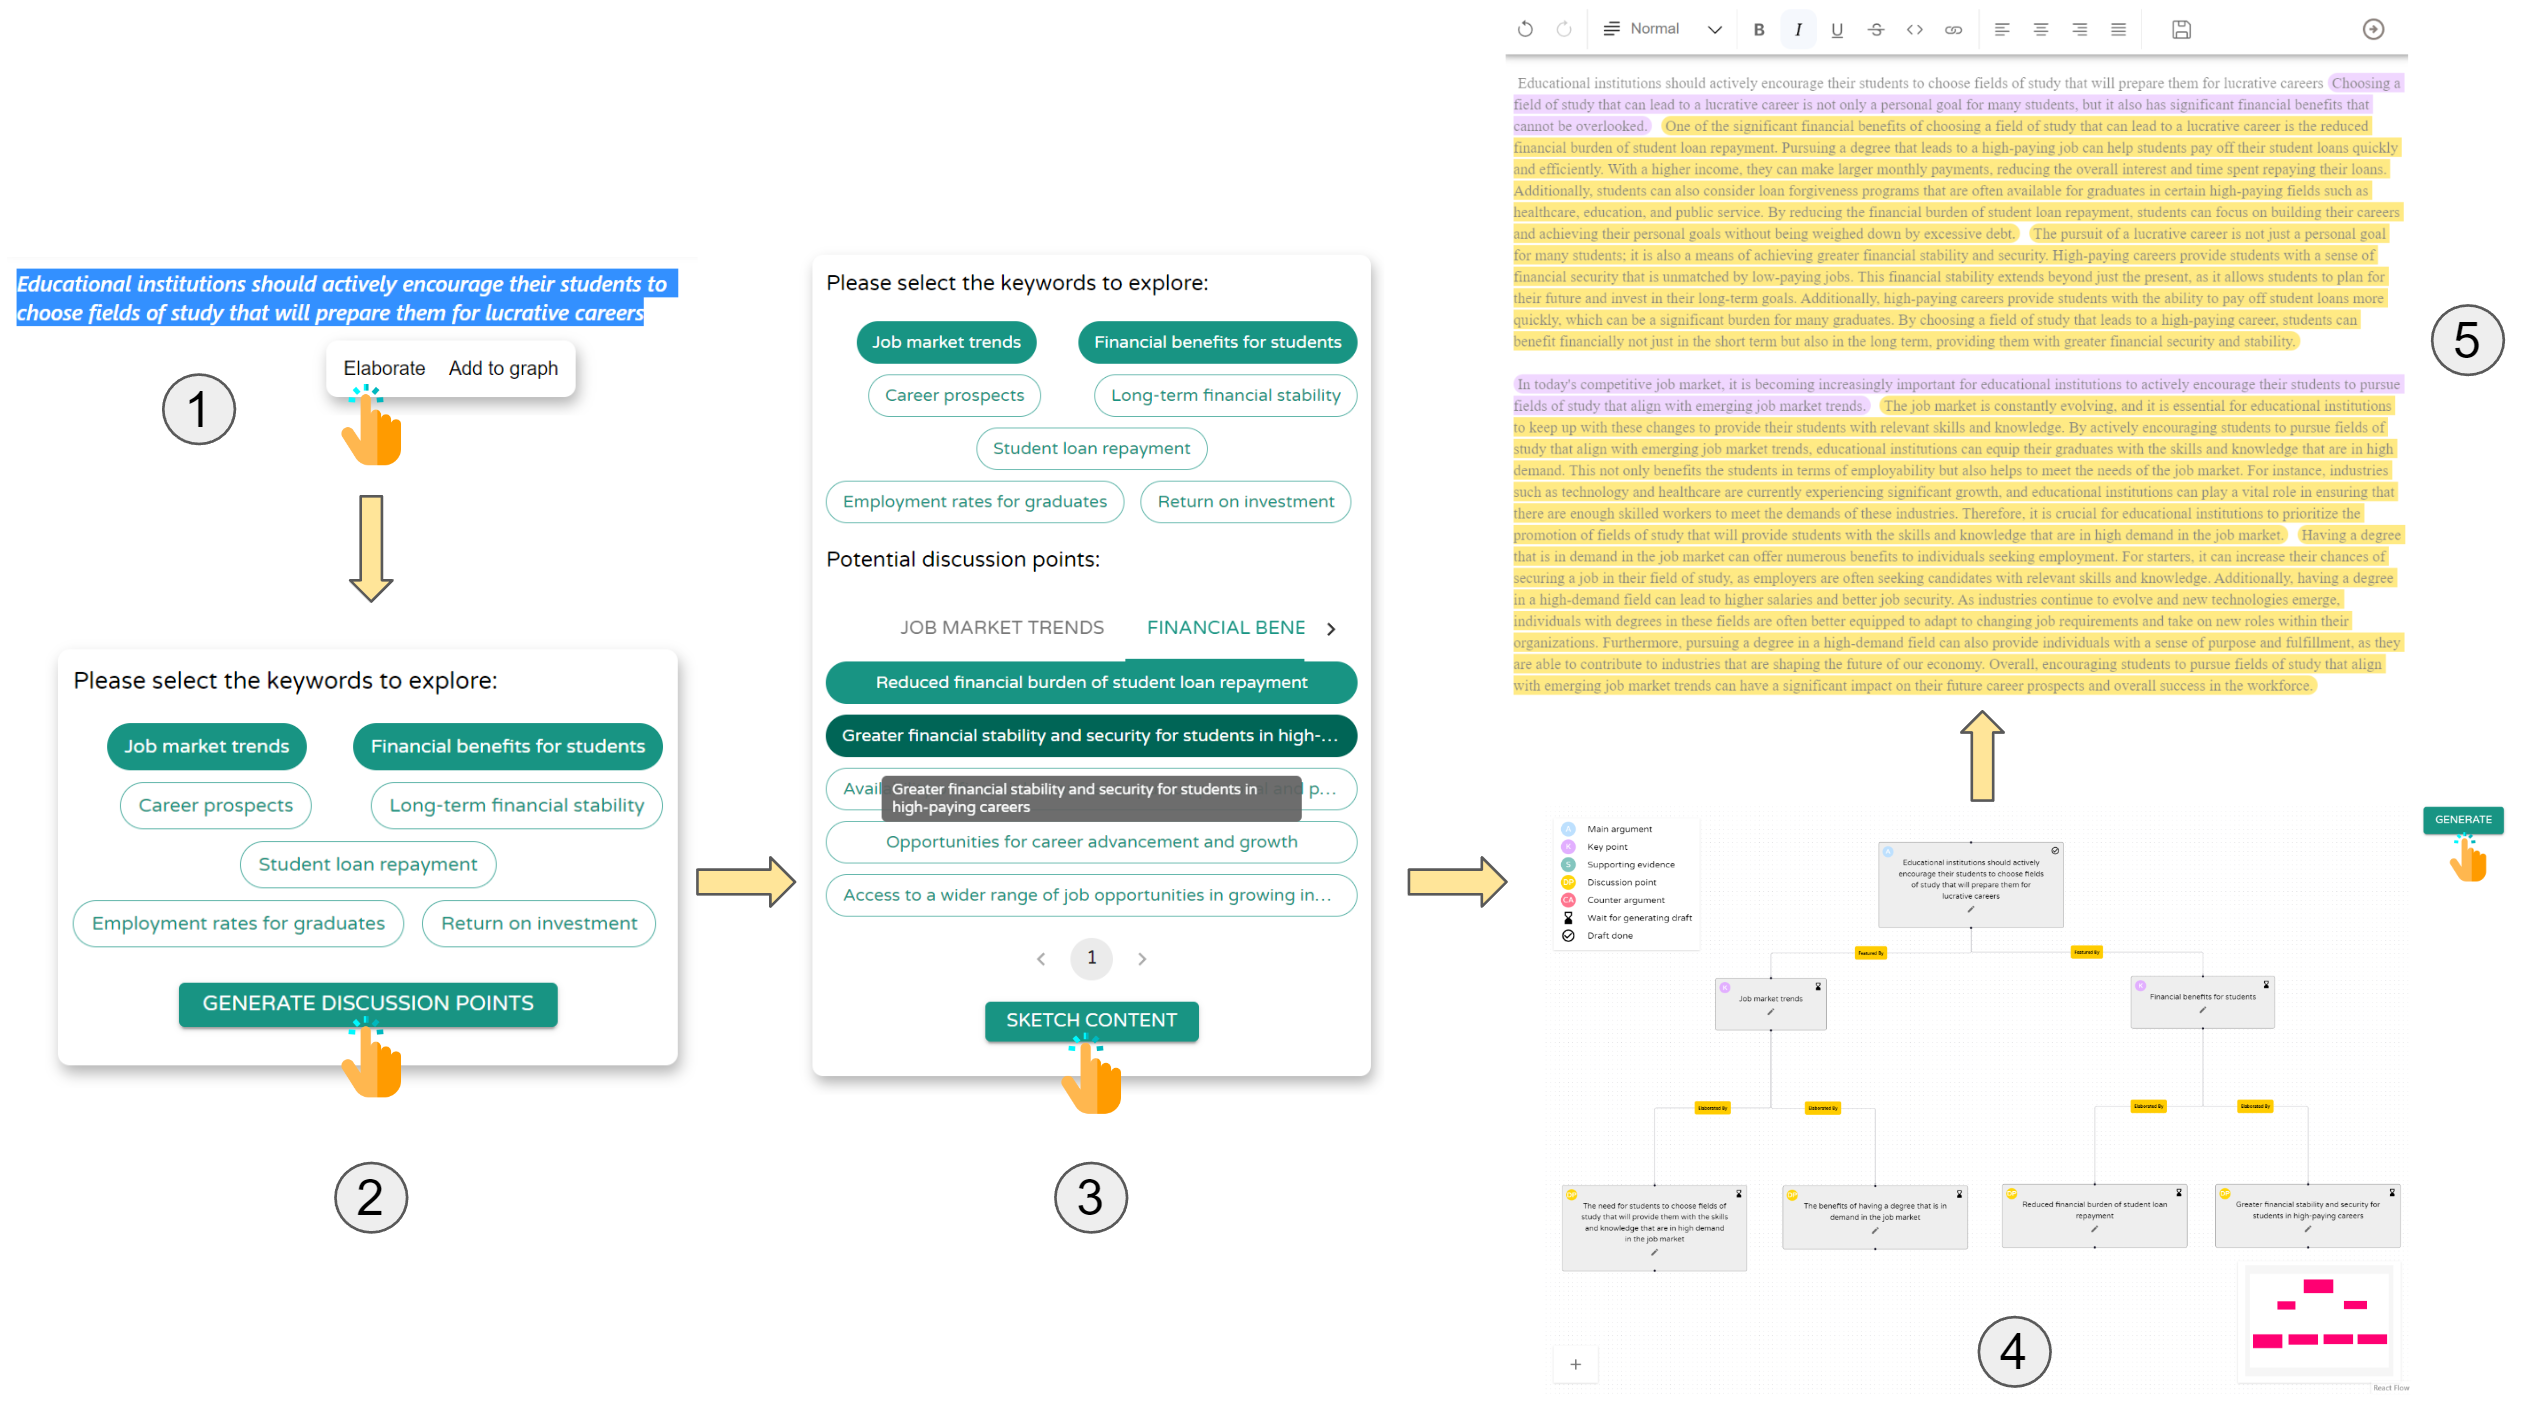Go to next page of discussion points

[1142, 958]
